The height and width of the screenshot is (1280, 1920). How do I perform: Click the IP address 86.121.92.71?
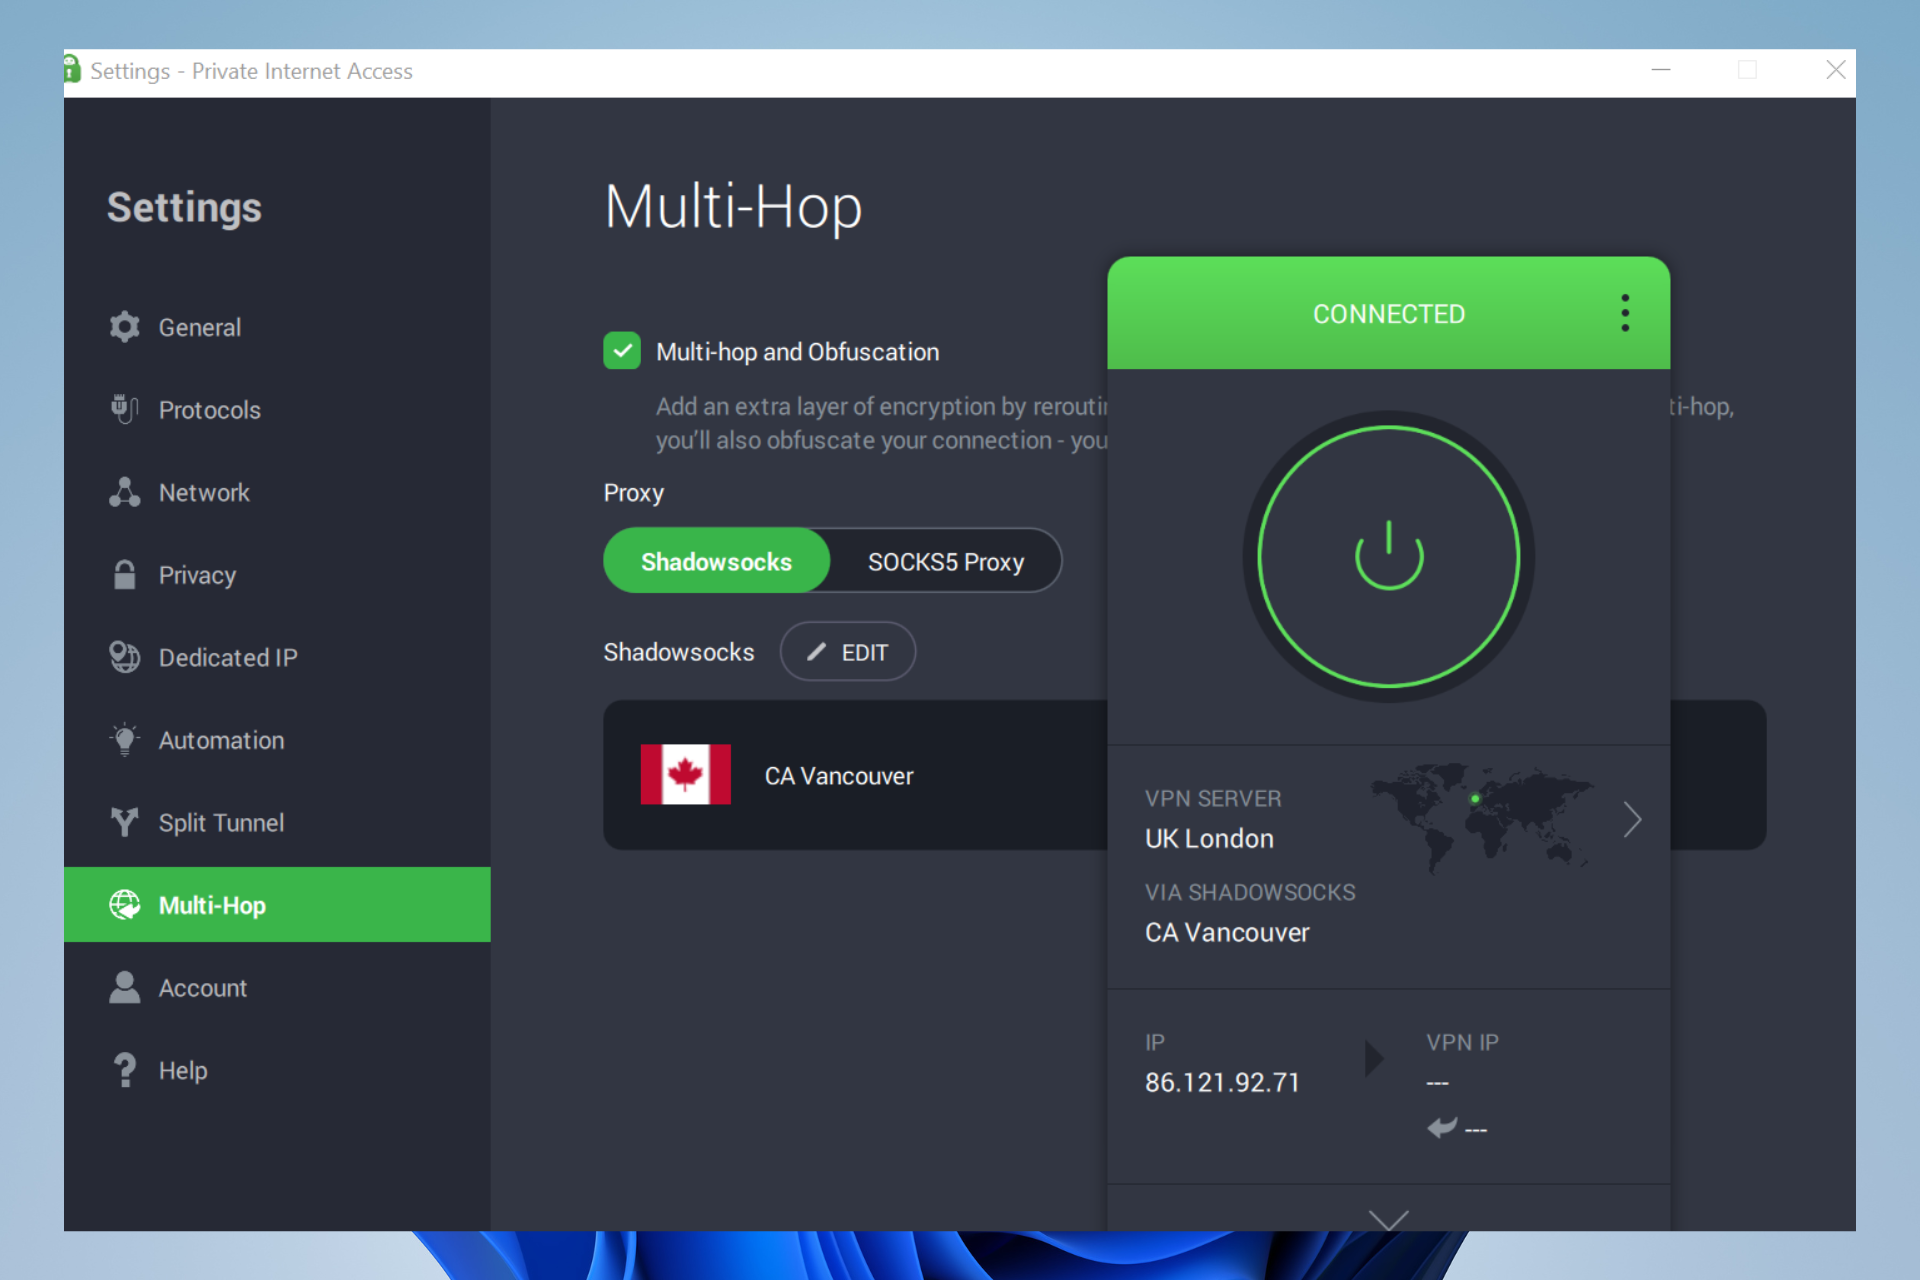pyautogui.click(x=1222, y=1082)
